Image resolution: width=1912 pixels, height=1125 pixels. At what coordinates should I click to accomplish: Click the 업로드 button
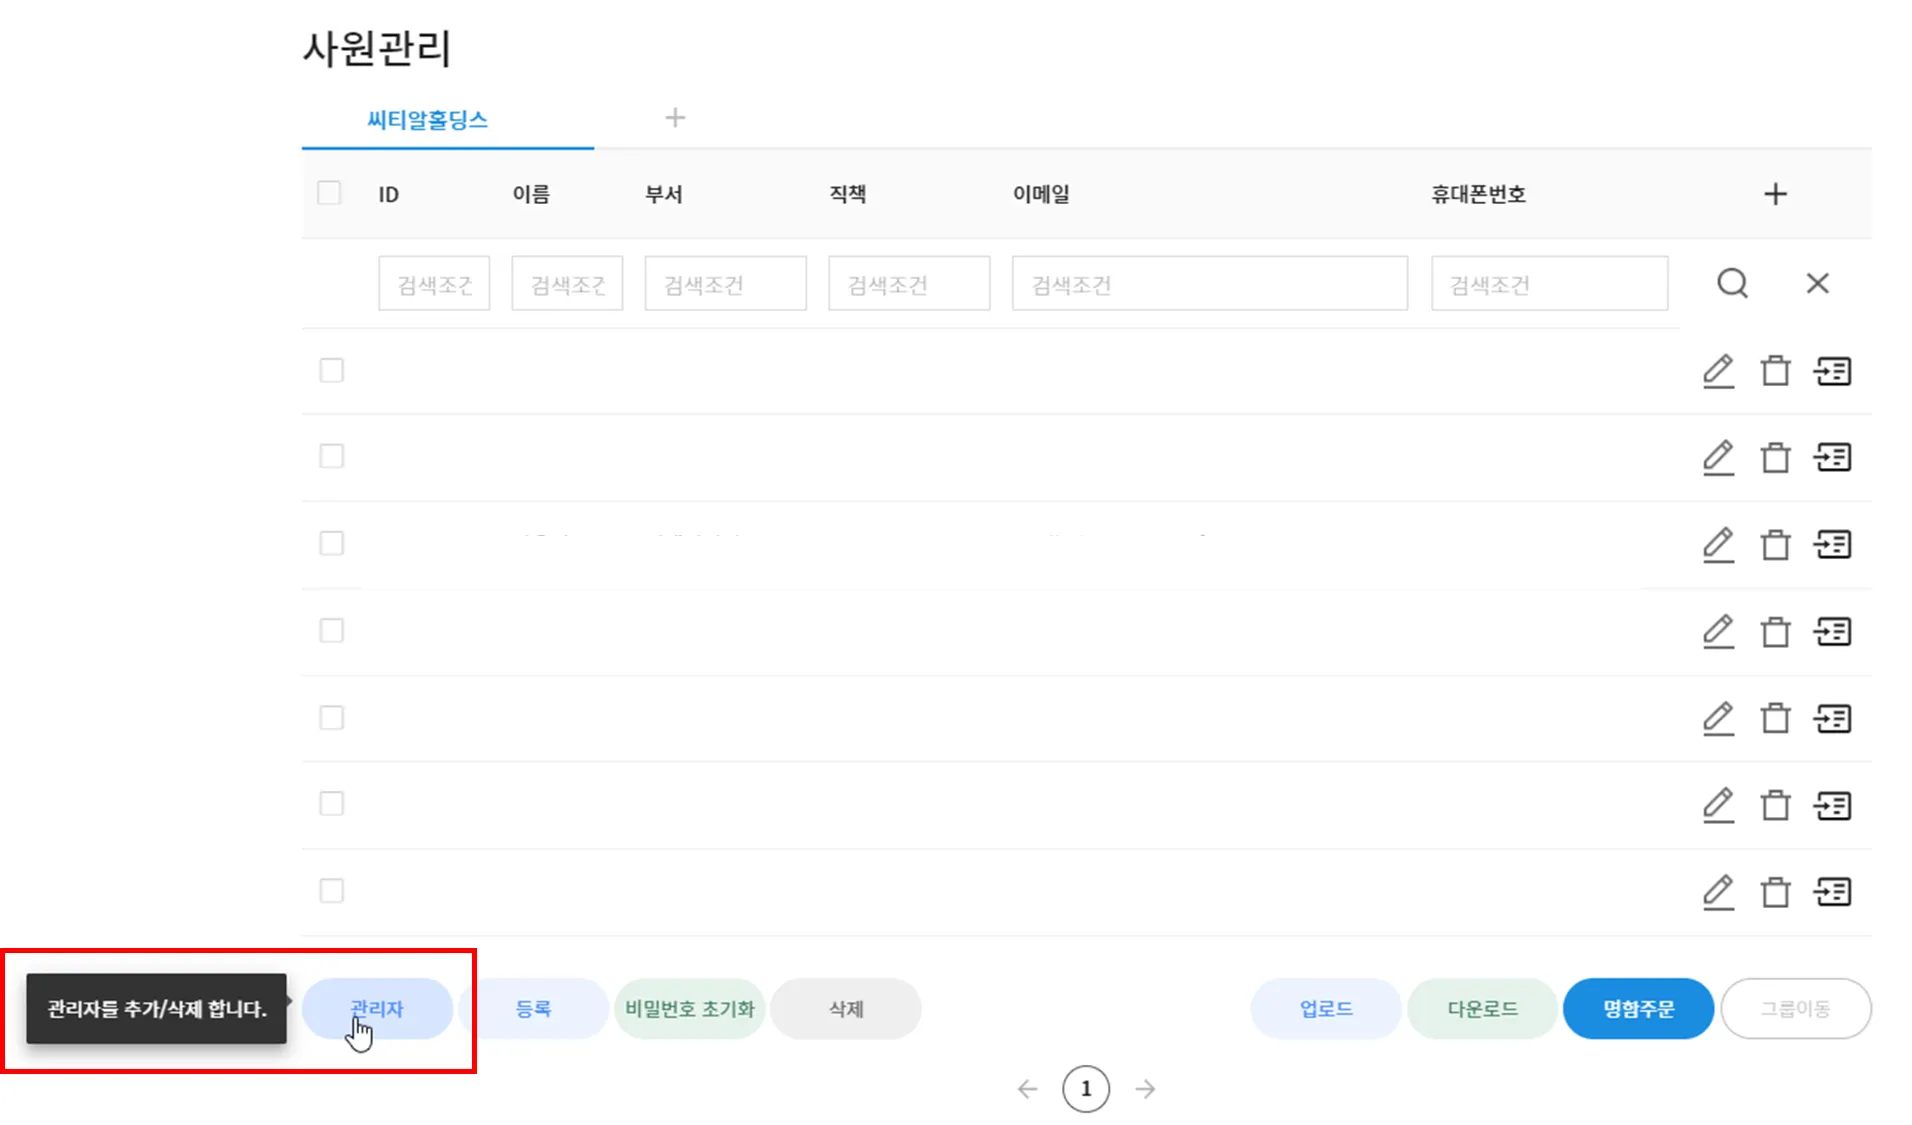pos(1326,1008)
